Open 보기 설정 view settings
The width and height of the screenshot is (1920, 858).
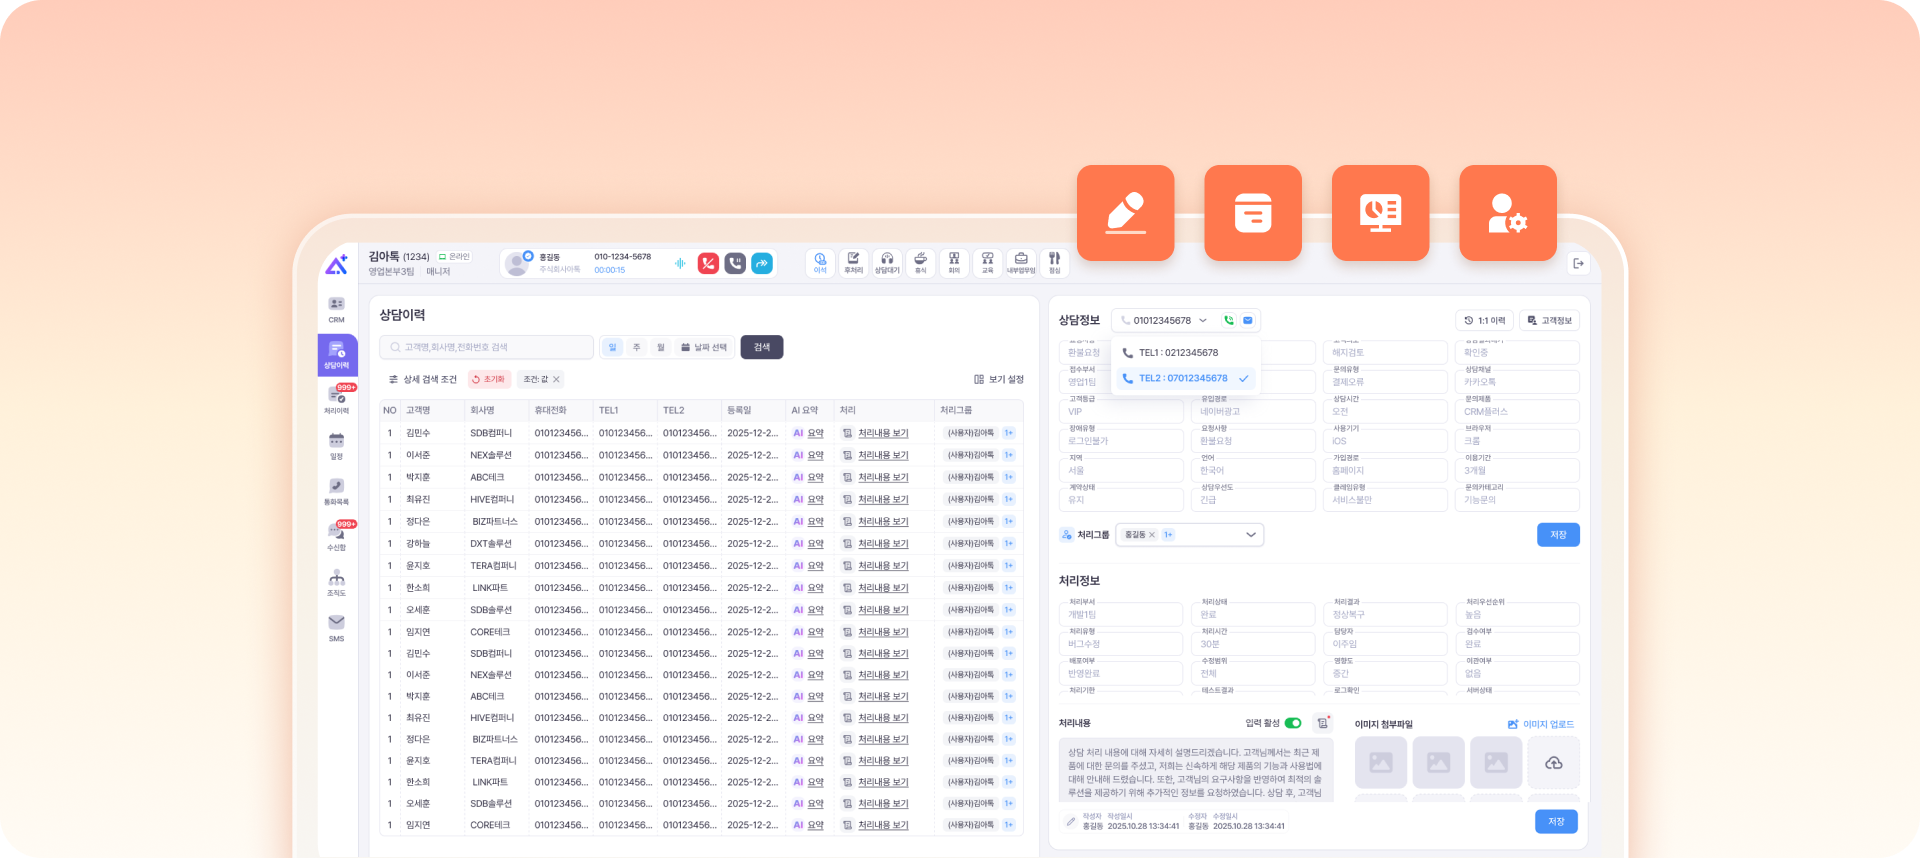[999, 379]
